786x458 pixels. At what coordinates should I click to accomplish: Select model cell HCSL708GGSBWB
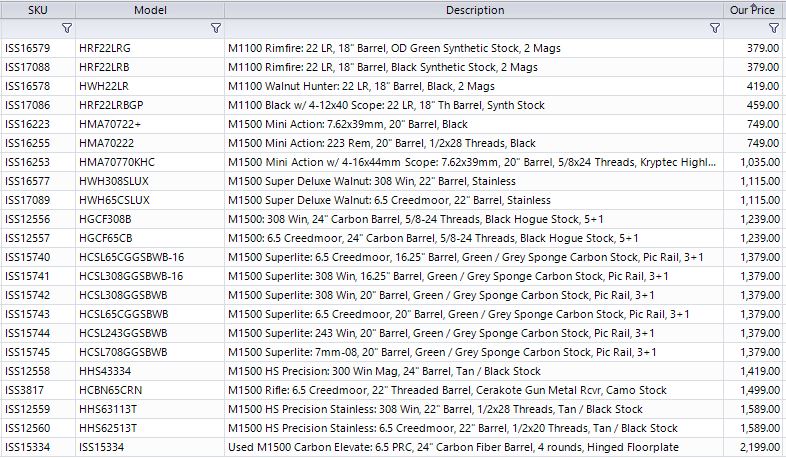pyautogui.click(x=150, y=353)
